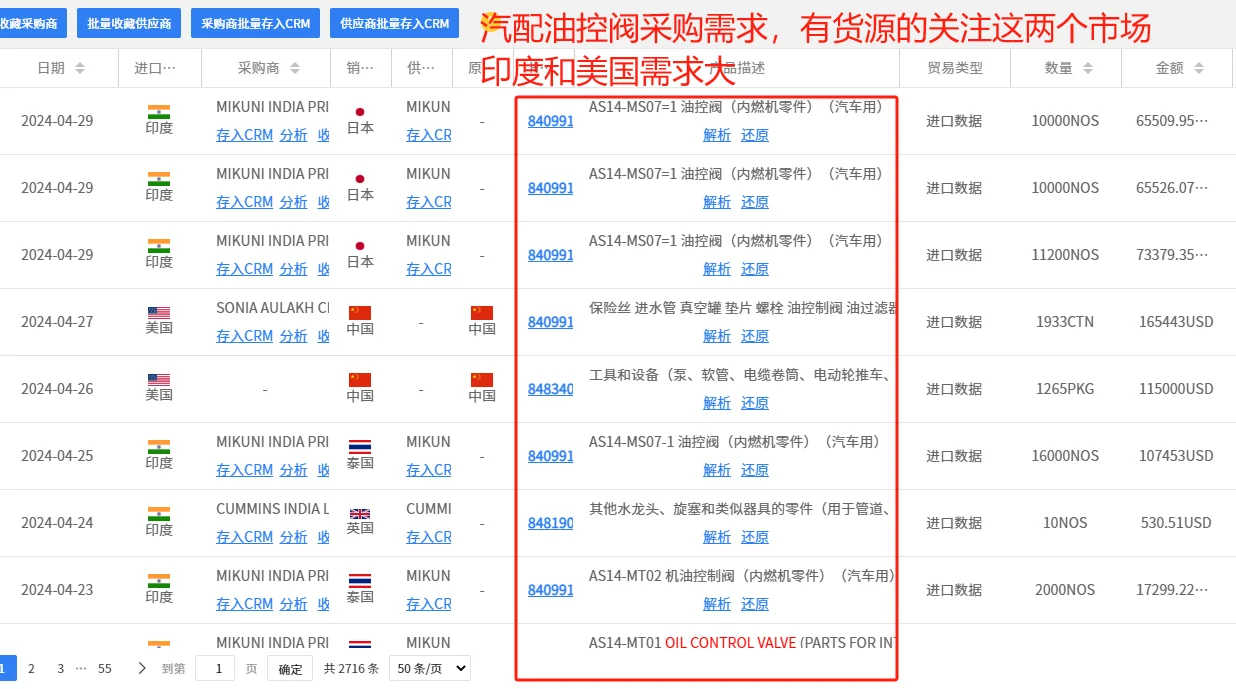Open the 50条/页 page size dropdown
This screenshot has width=1236, height=689.
click(x=429, y=668)
